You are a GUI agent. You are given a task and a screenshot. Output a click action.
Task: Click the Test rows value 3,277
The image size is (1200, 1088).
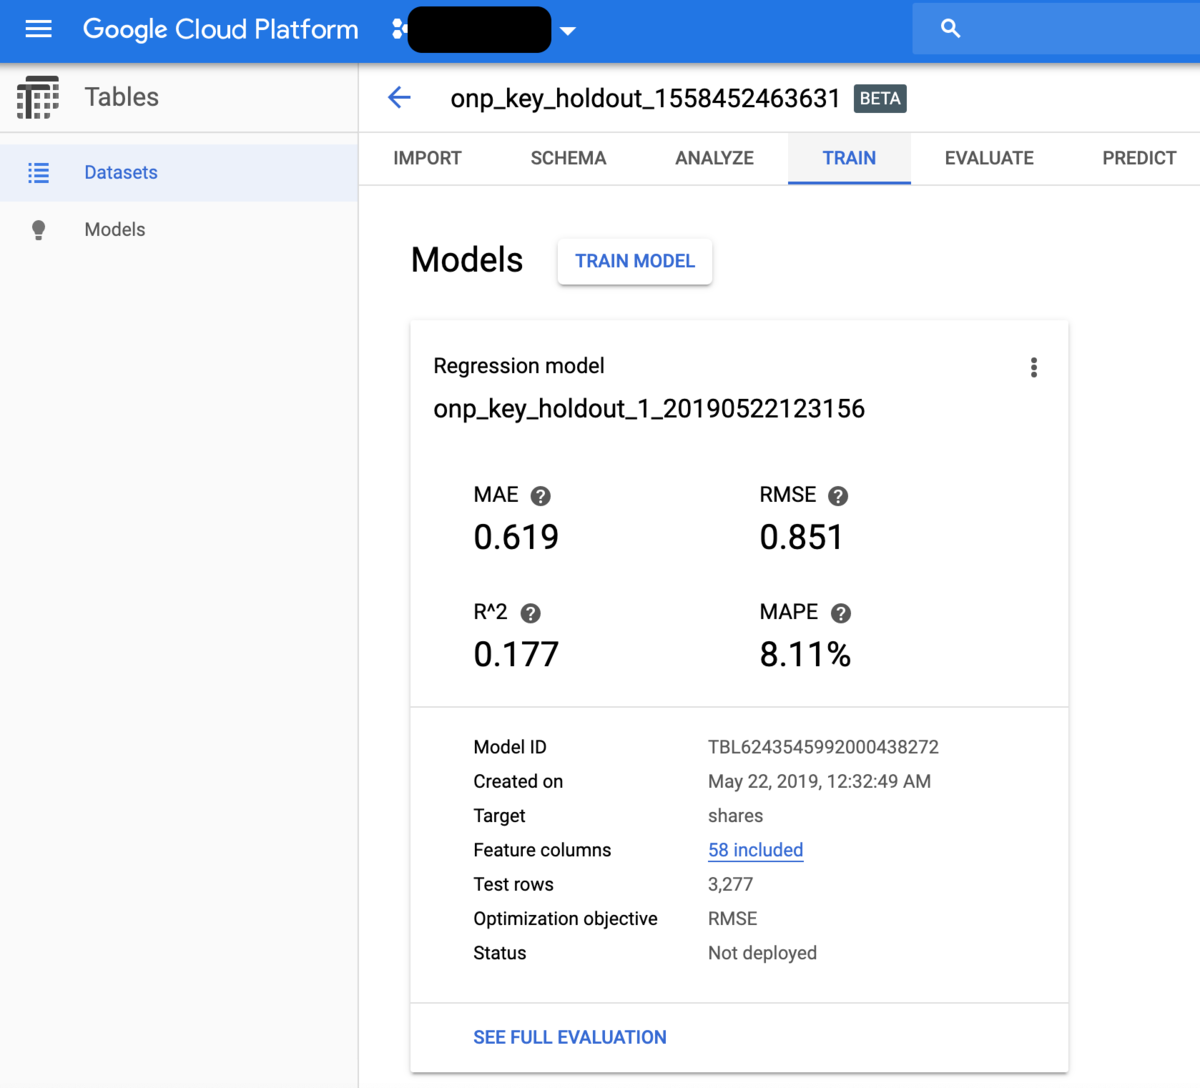(730, 884)
